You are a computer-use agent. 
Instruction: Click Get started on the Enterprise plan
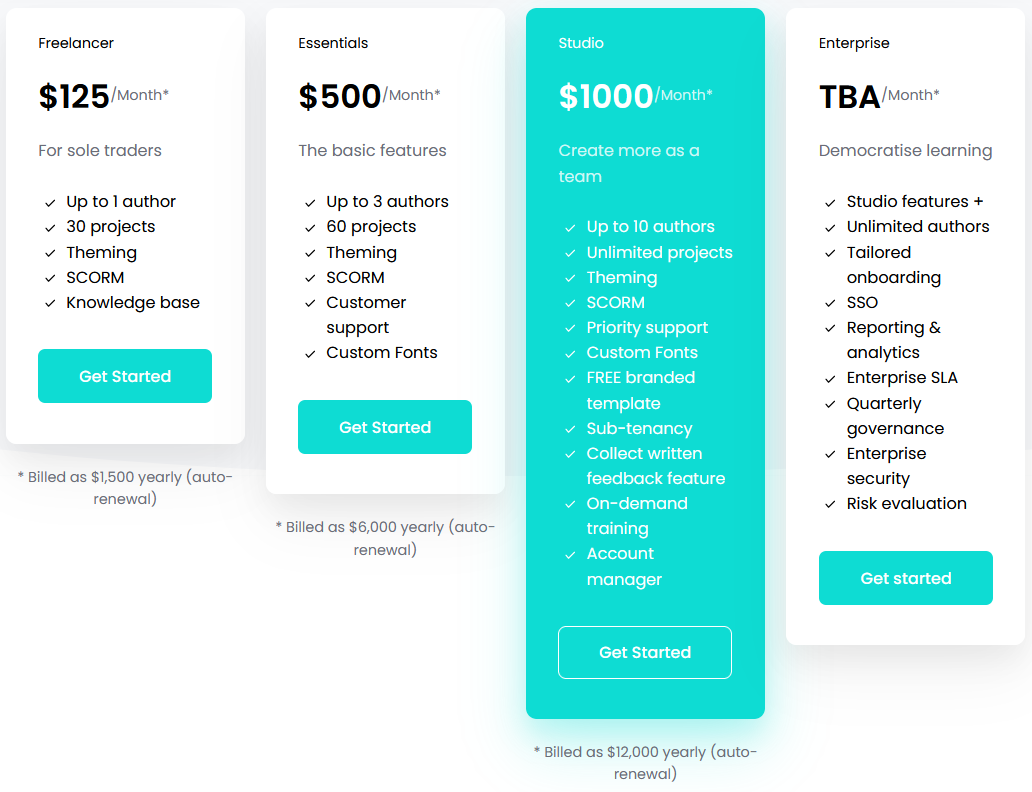(905, 578)
